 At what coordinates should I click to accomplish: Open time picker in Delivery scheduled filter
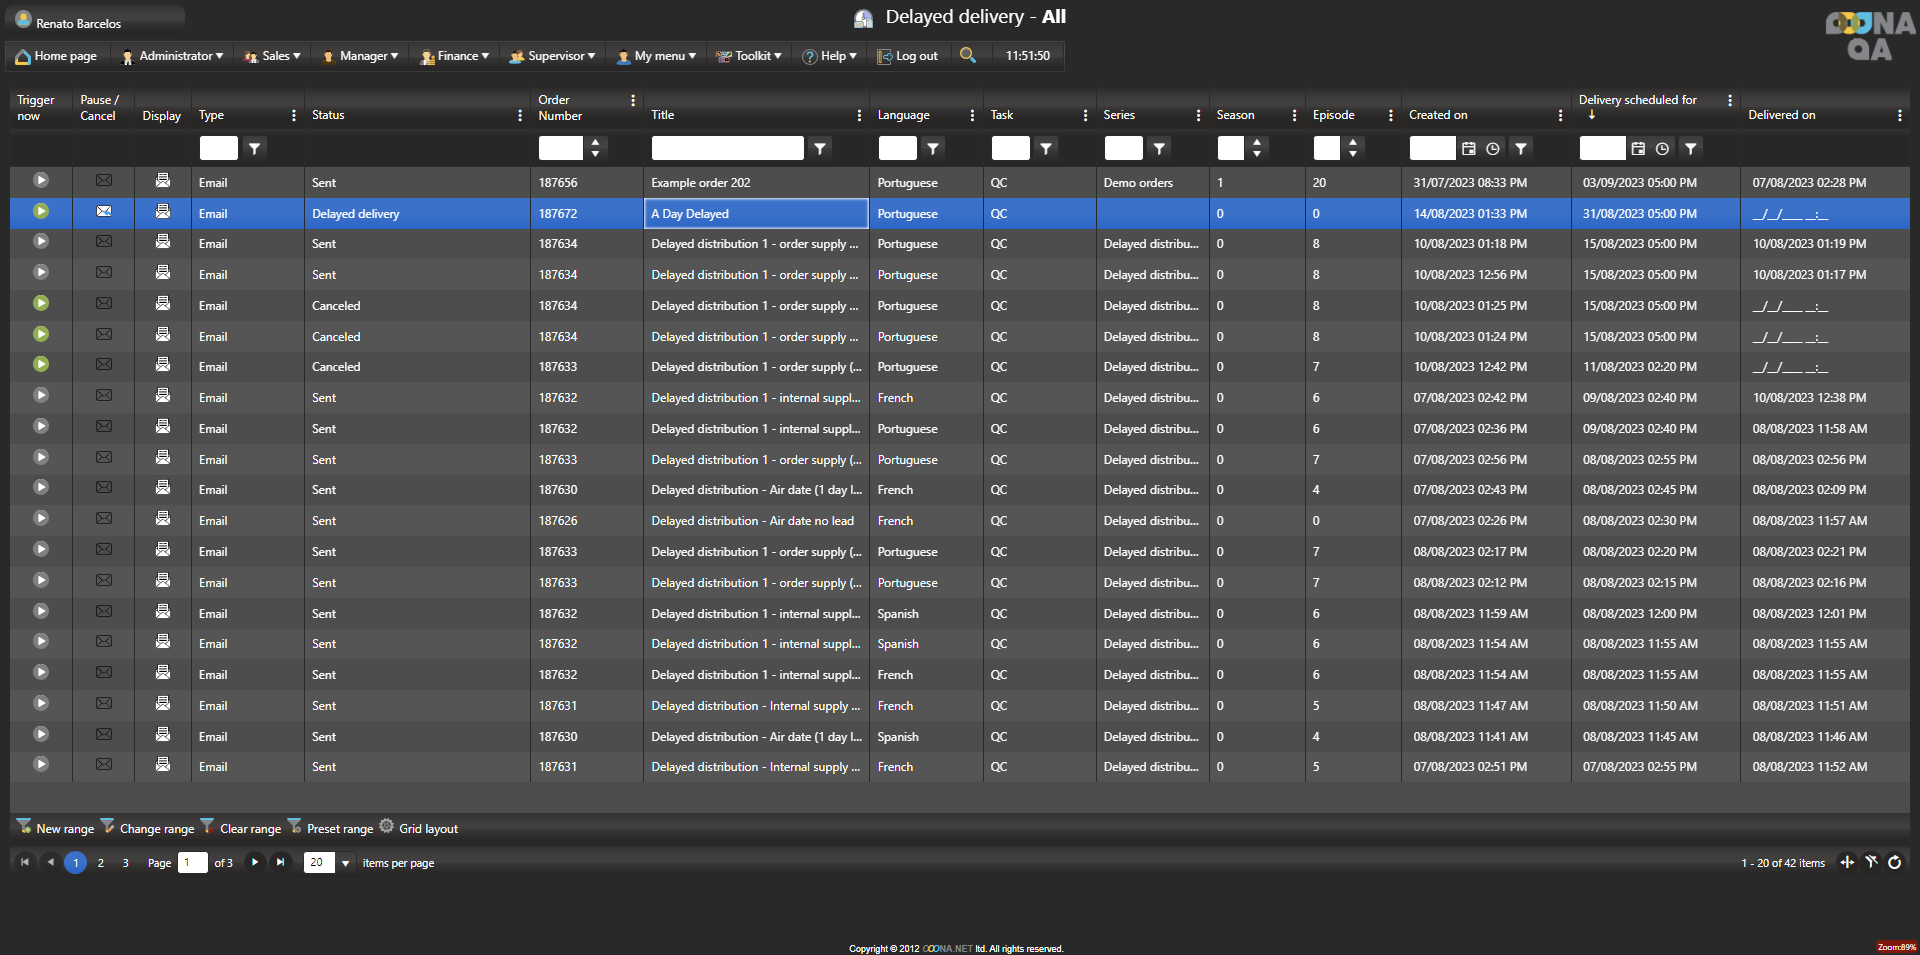coord(1662,149)
